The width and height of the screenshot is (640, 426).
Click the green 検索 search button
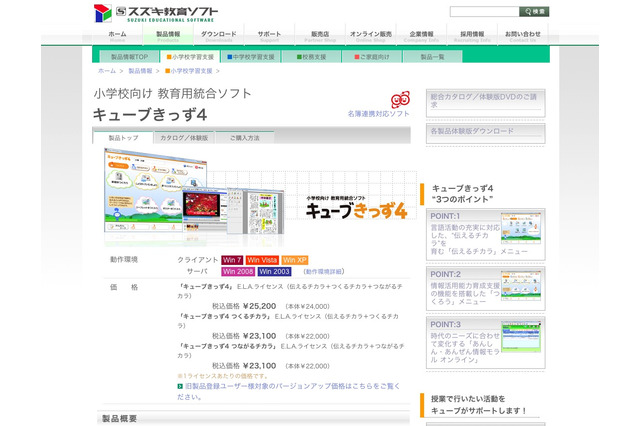534,11
